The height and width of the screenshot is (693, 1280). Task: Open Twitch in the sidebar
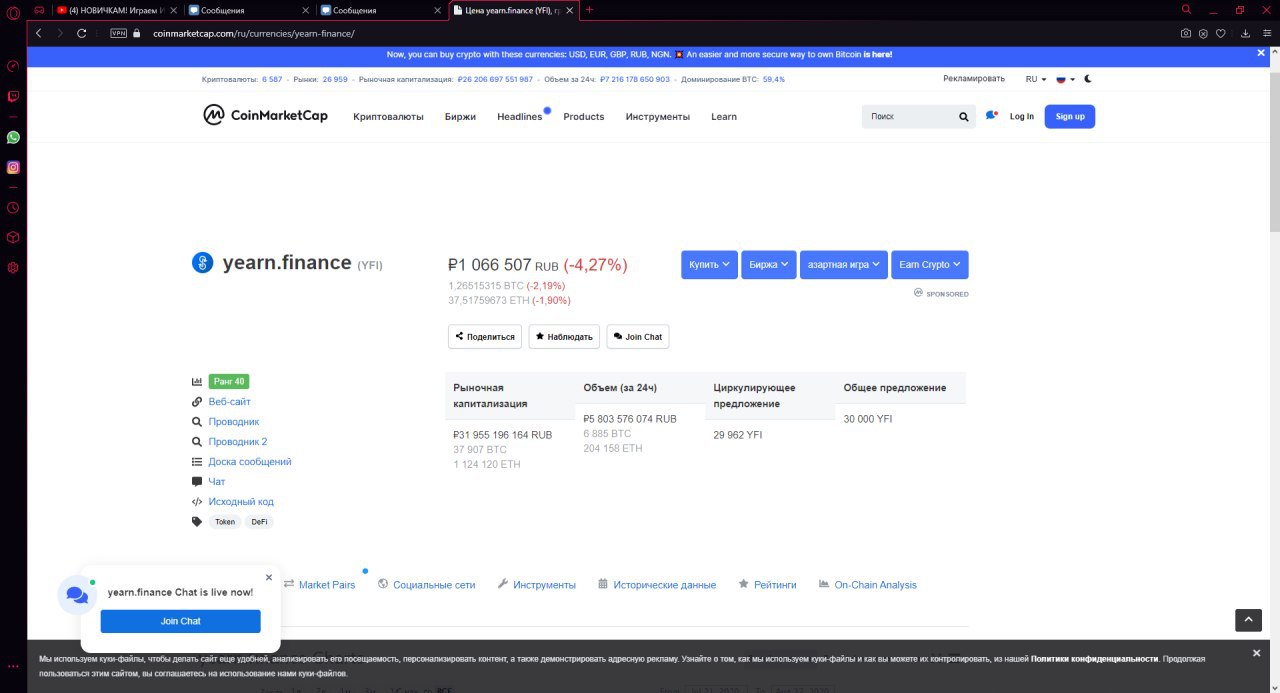[x=13, y=97]
